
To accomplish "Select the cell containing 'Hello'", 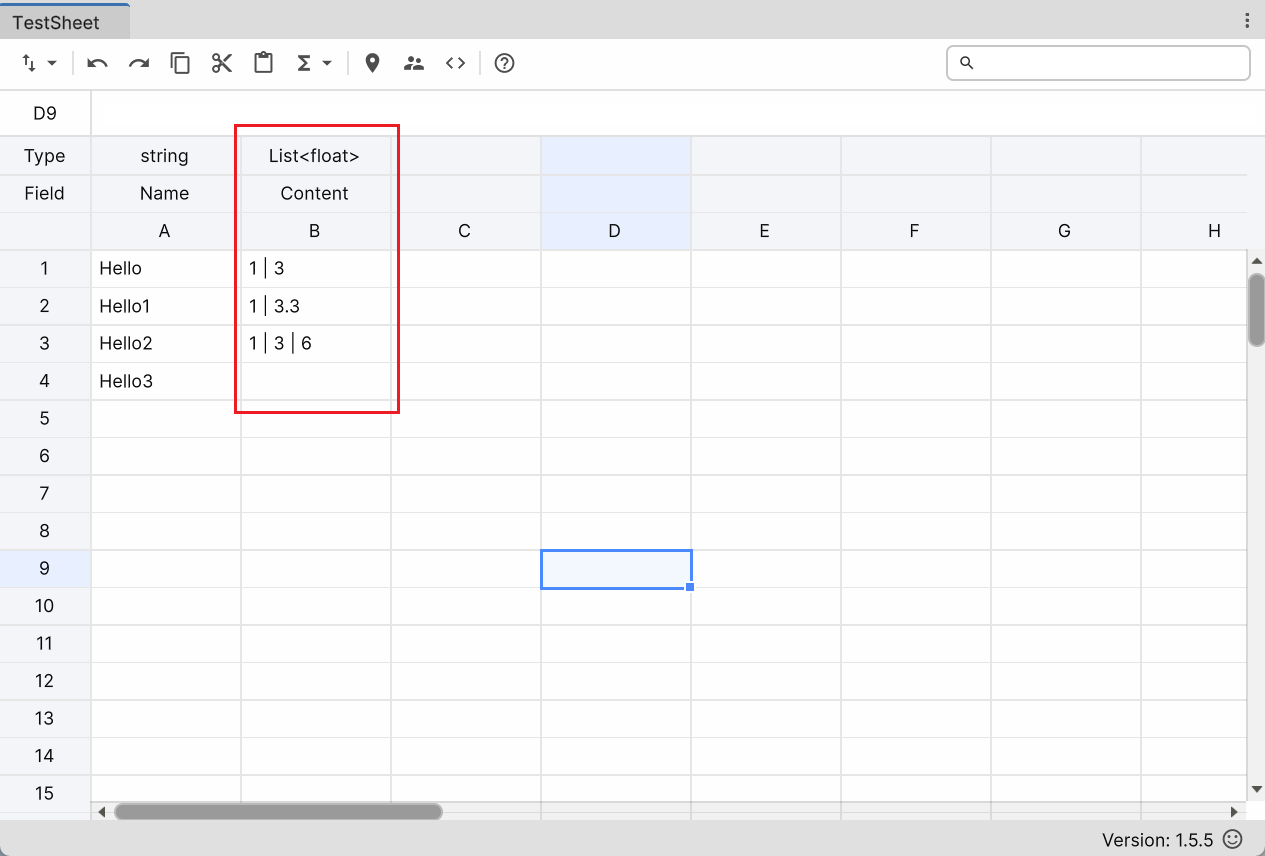I will (165, 268).
